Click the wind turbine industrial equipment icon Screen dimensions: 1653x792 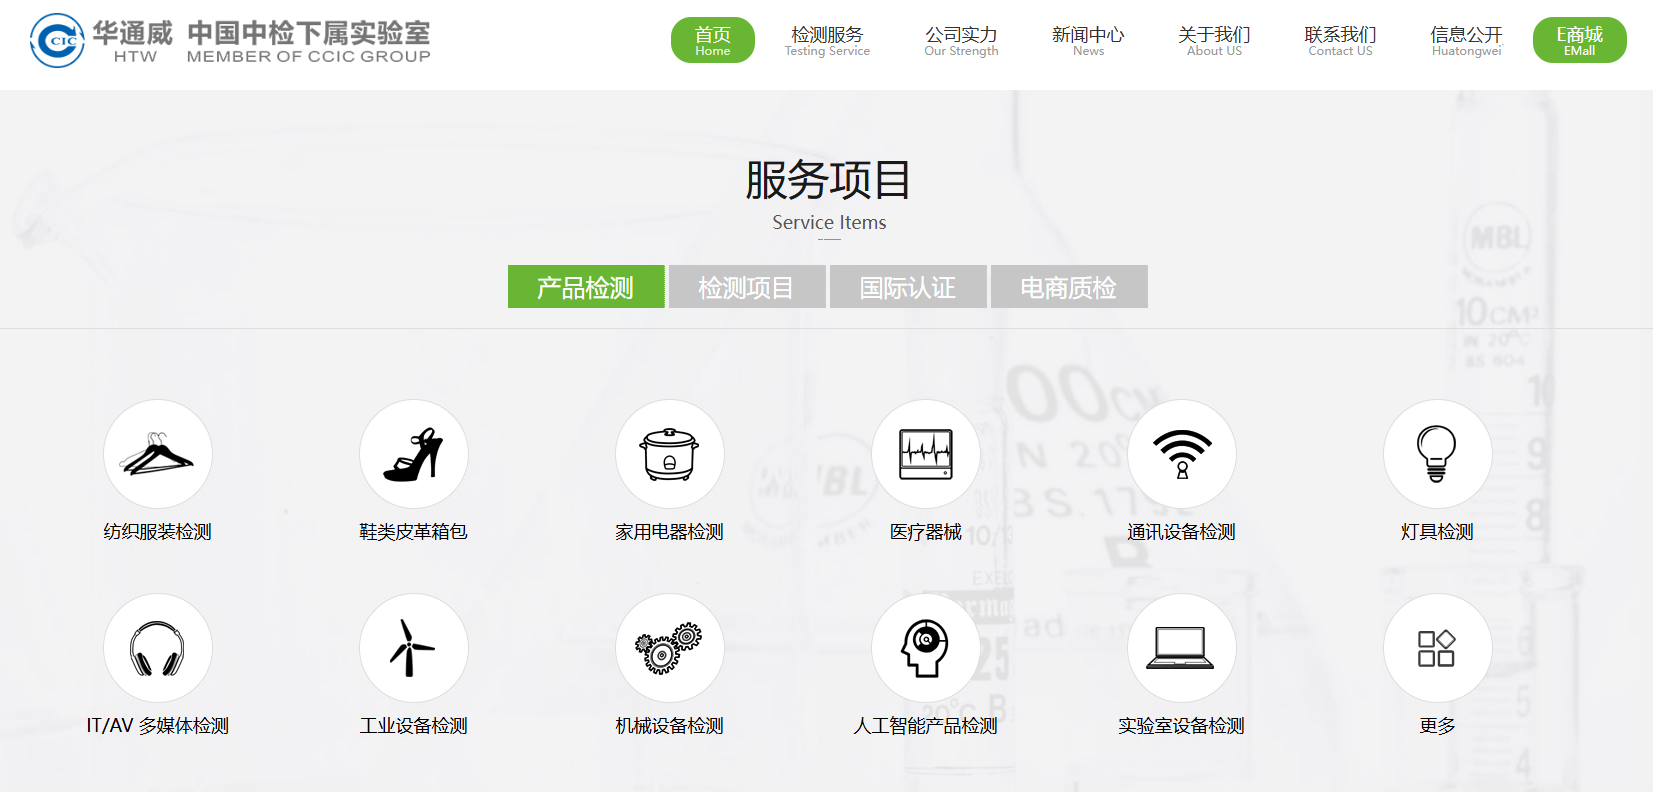414,648
